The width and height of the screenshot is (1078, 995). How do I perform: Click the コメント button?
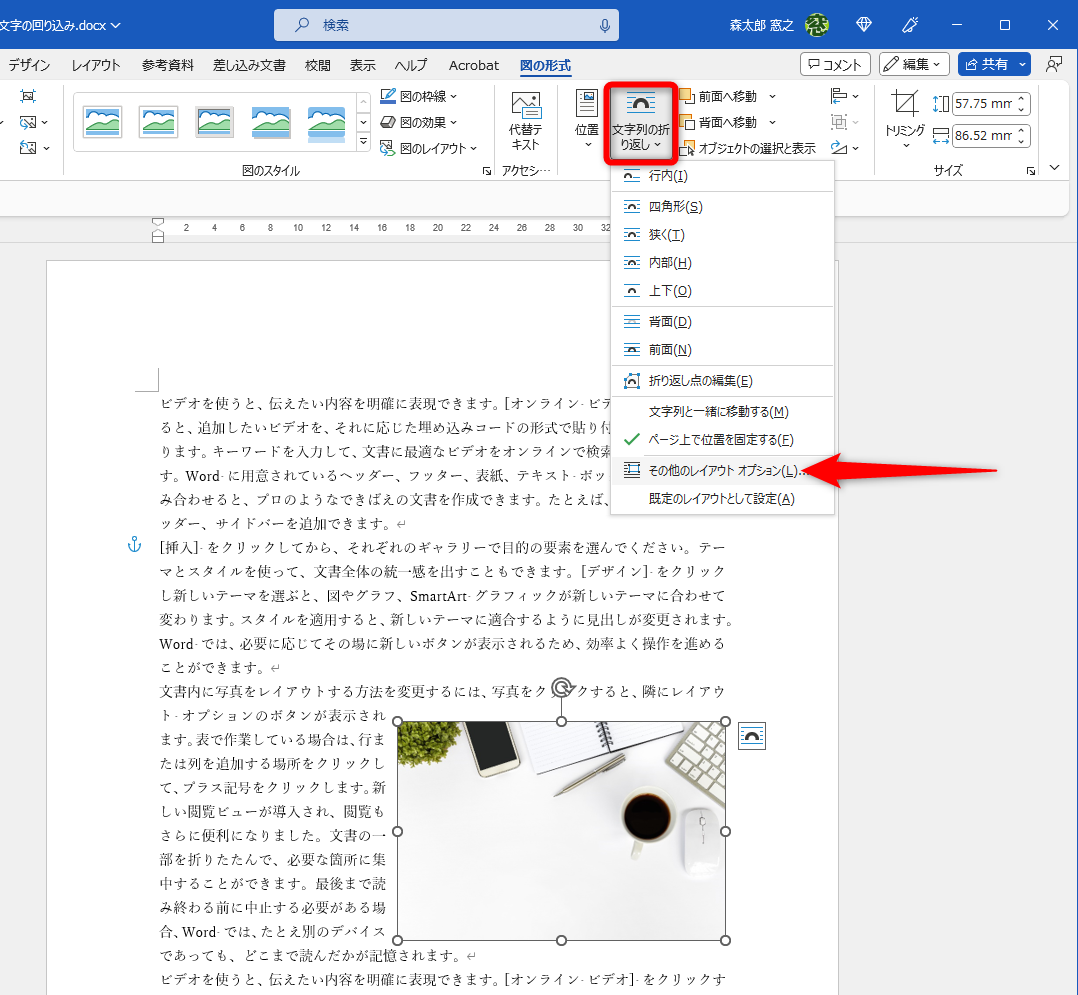click(x=835, y=64)
